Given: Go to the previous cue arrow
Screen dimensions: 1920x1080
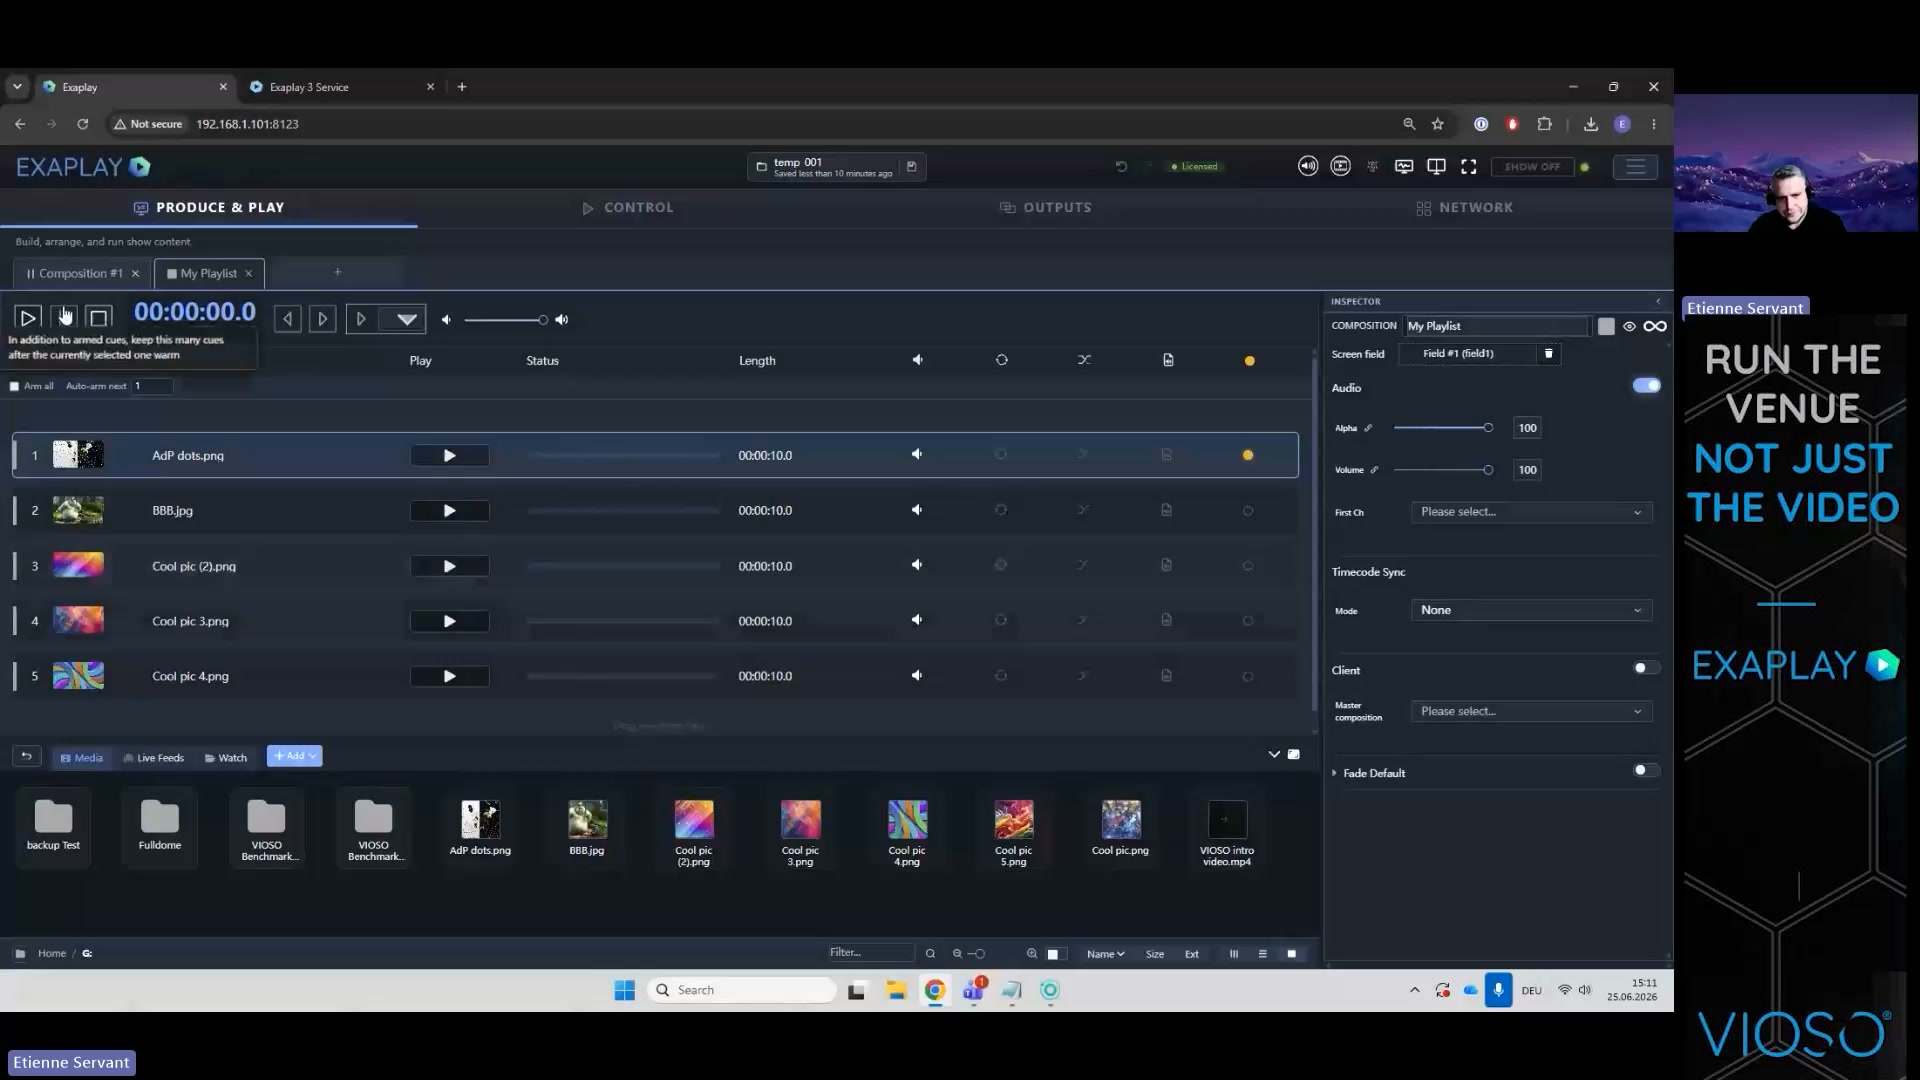Looking at the screenshot, I should point(288,319).
